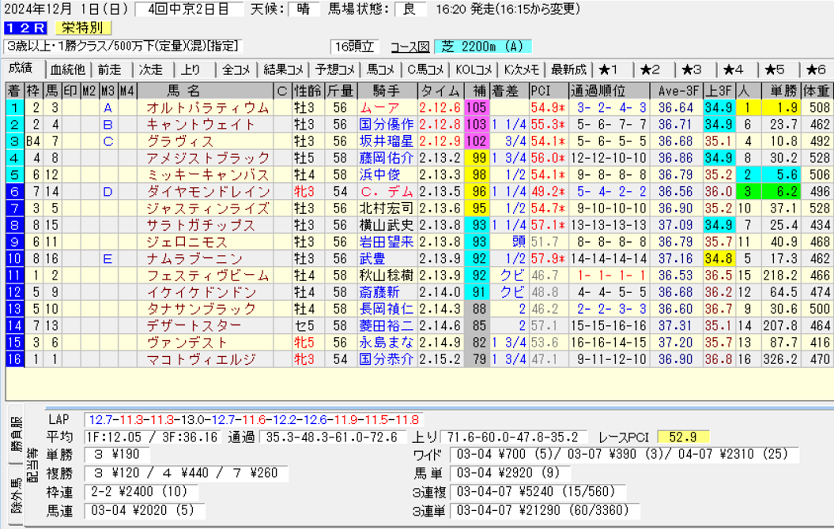Click the blue 12R race number badge
This screenshot has height=529, width=834.
(x=21, y=28)
